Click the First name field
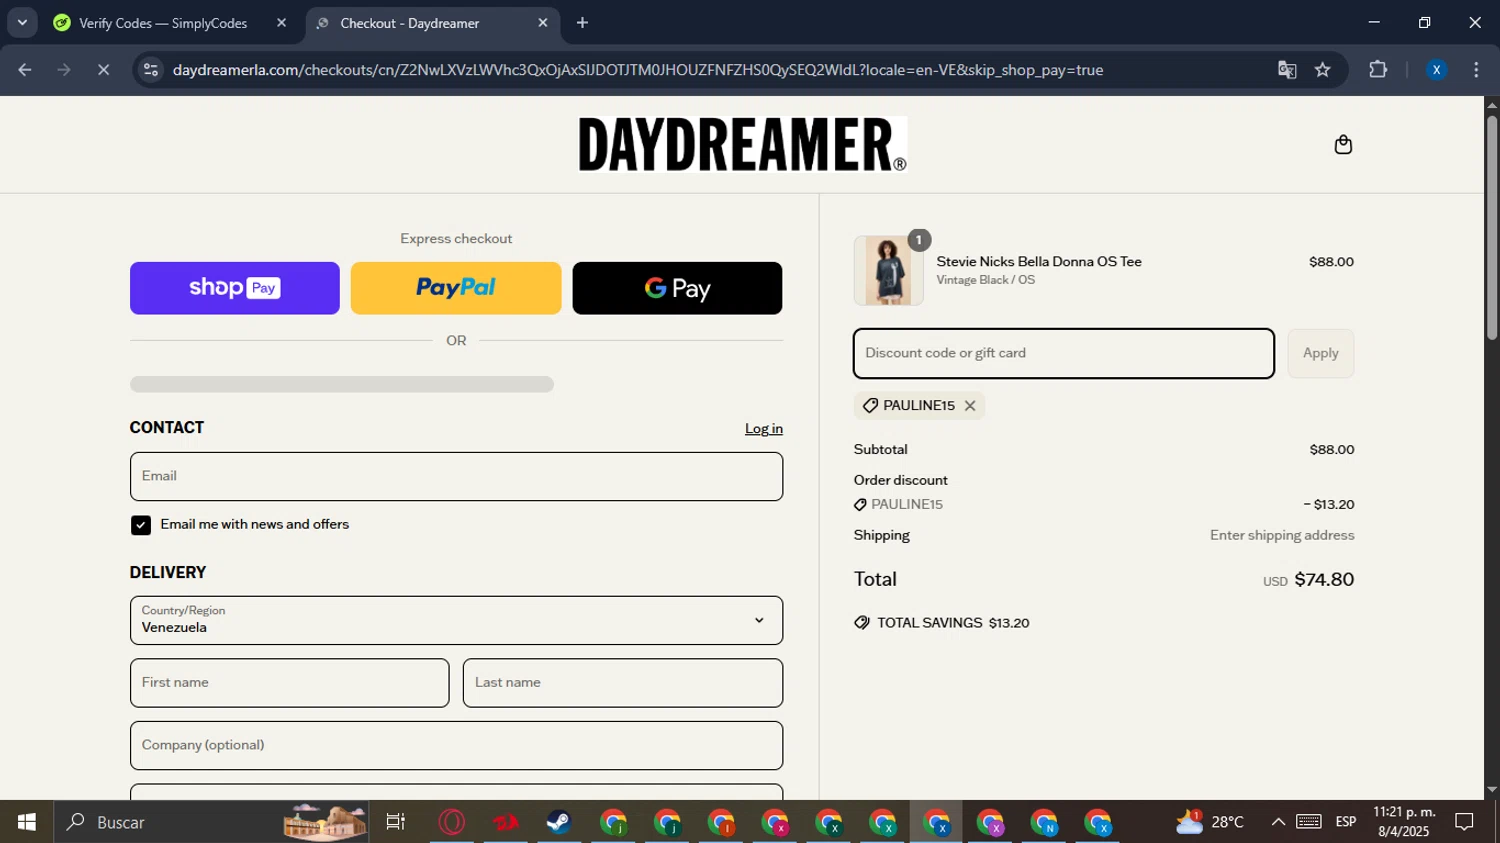 click(x=289, y=683)
